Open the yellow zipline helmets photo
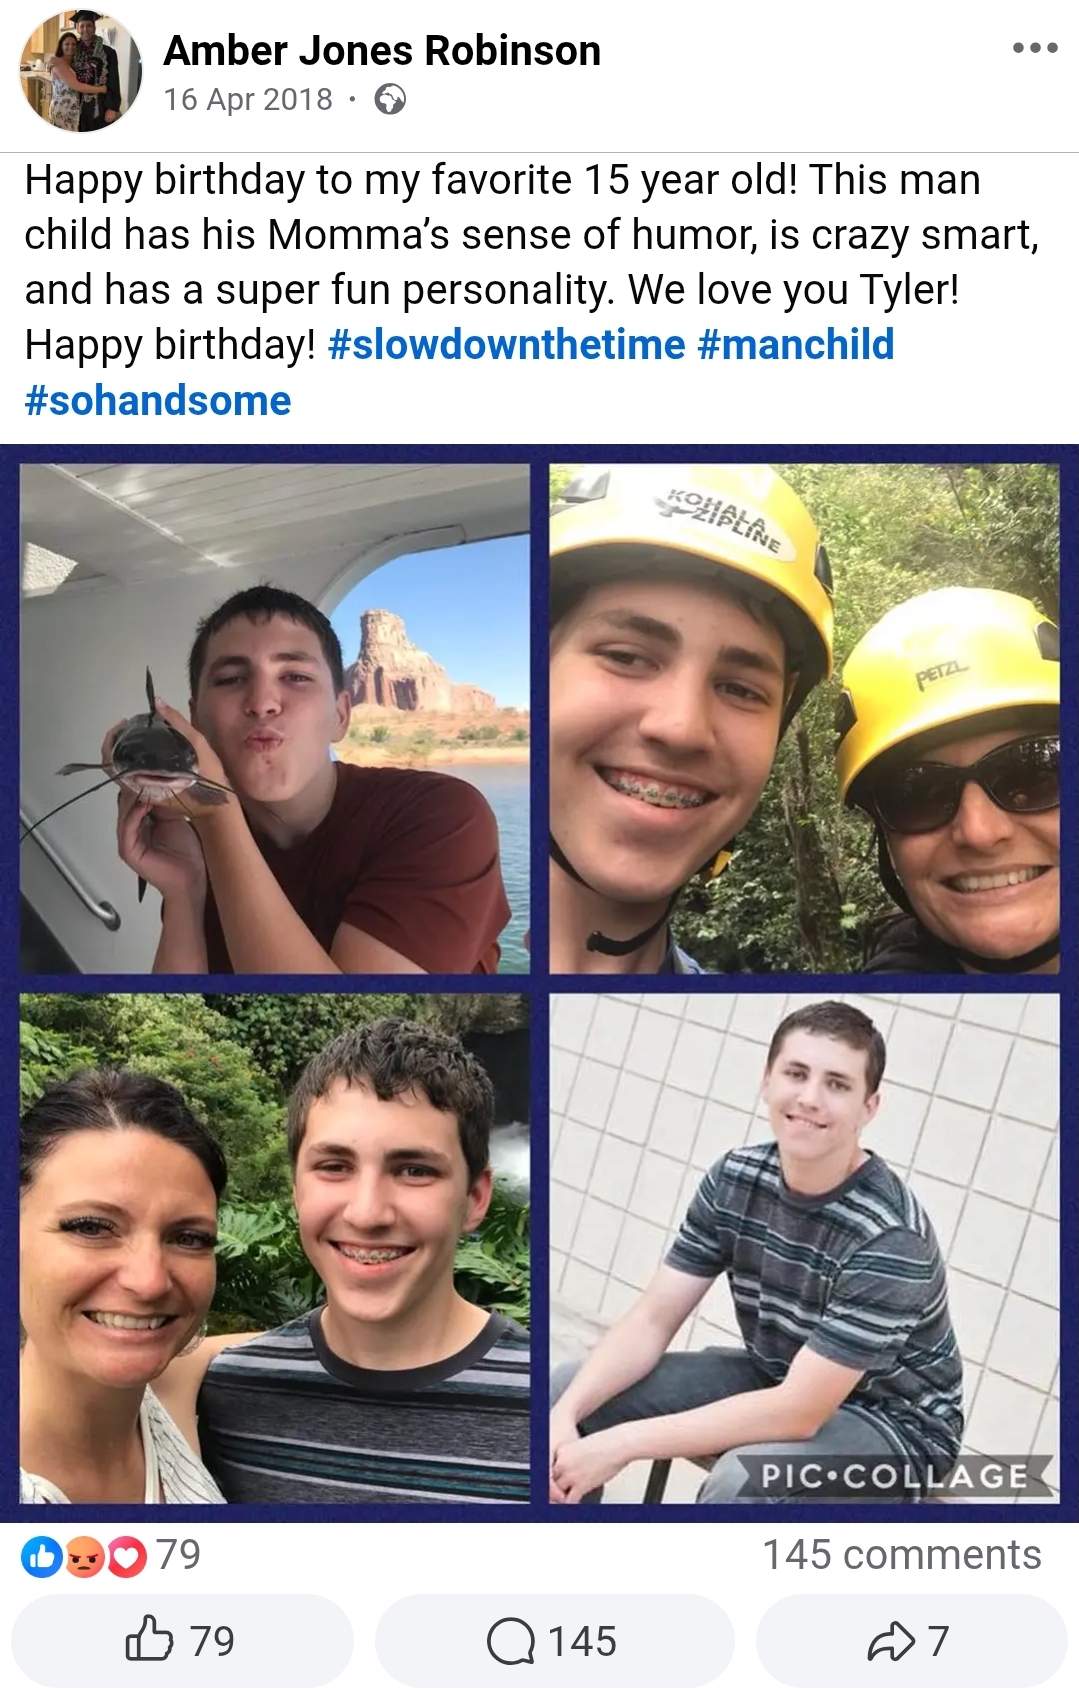1079x1694 pixels. point(804,719)
